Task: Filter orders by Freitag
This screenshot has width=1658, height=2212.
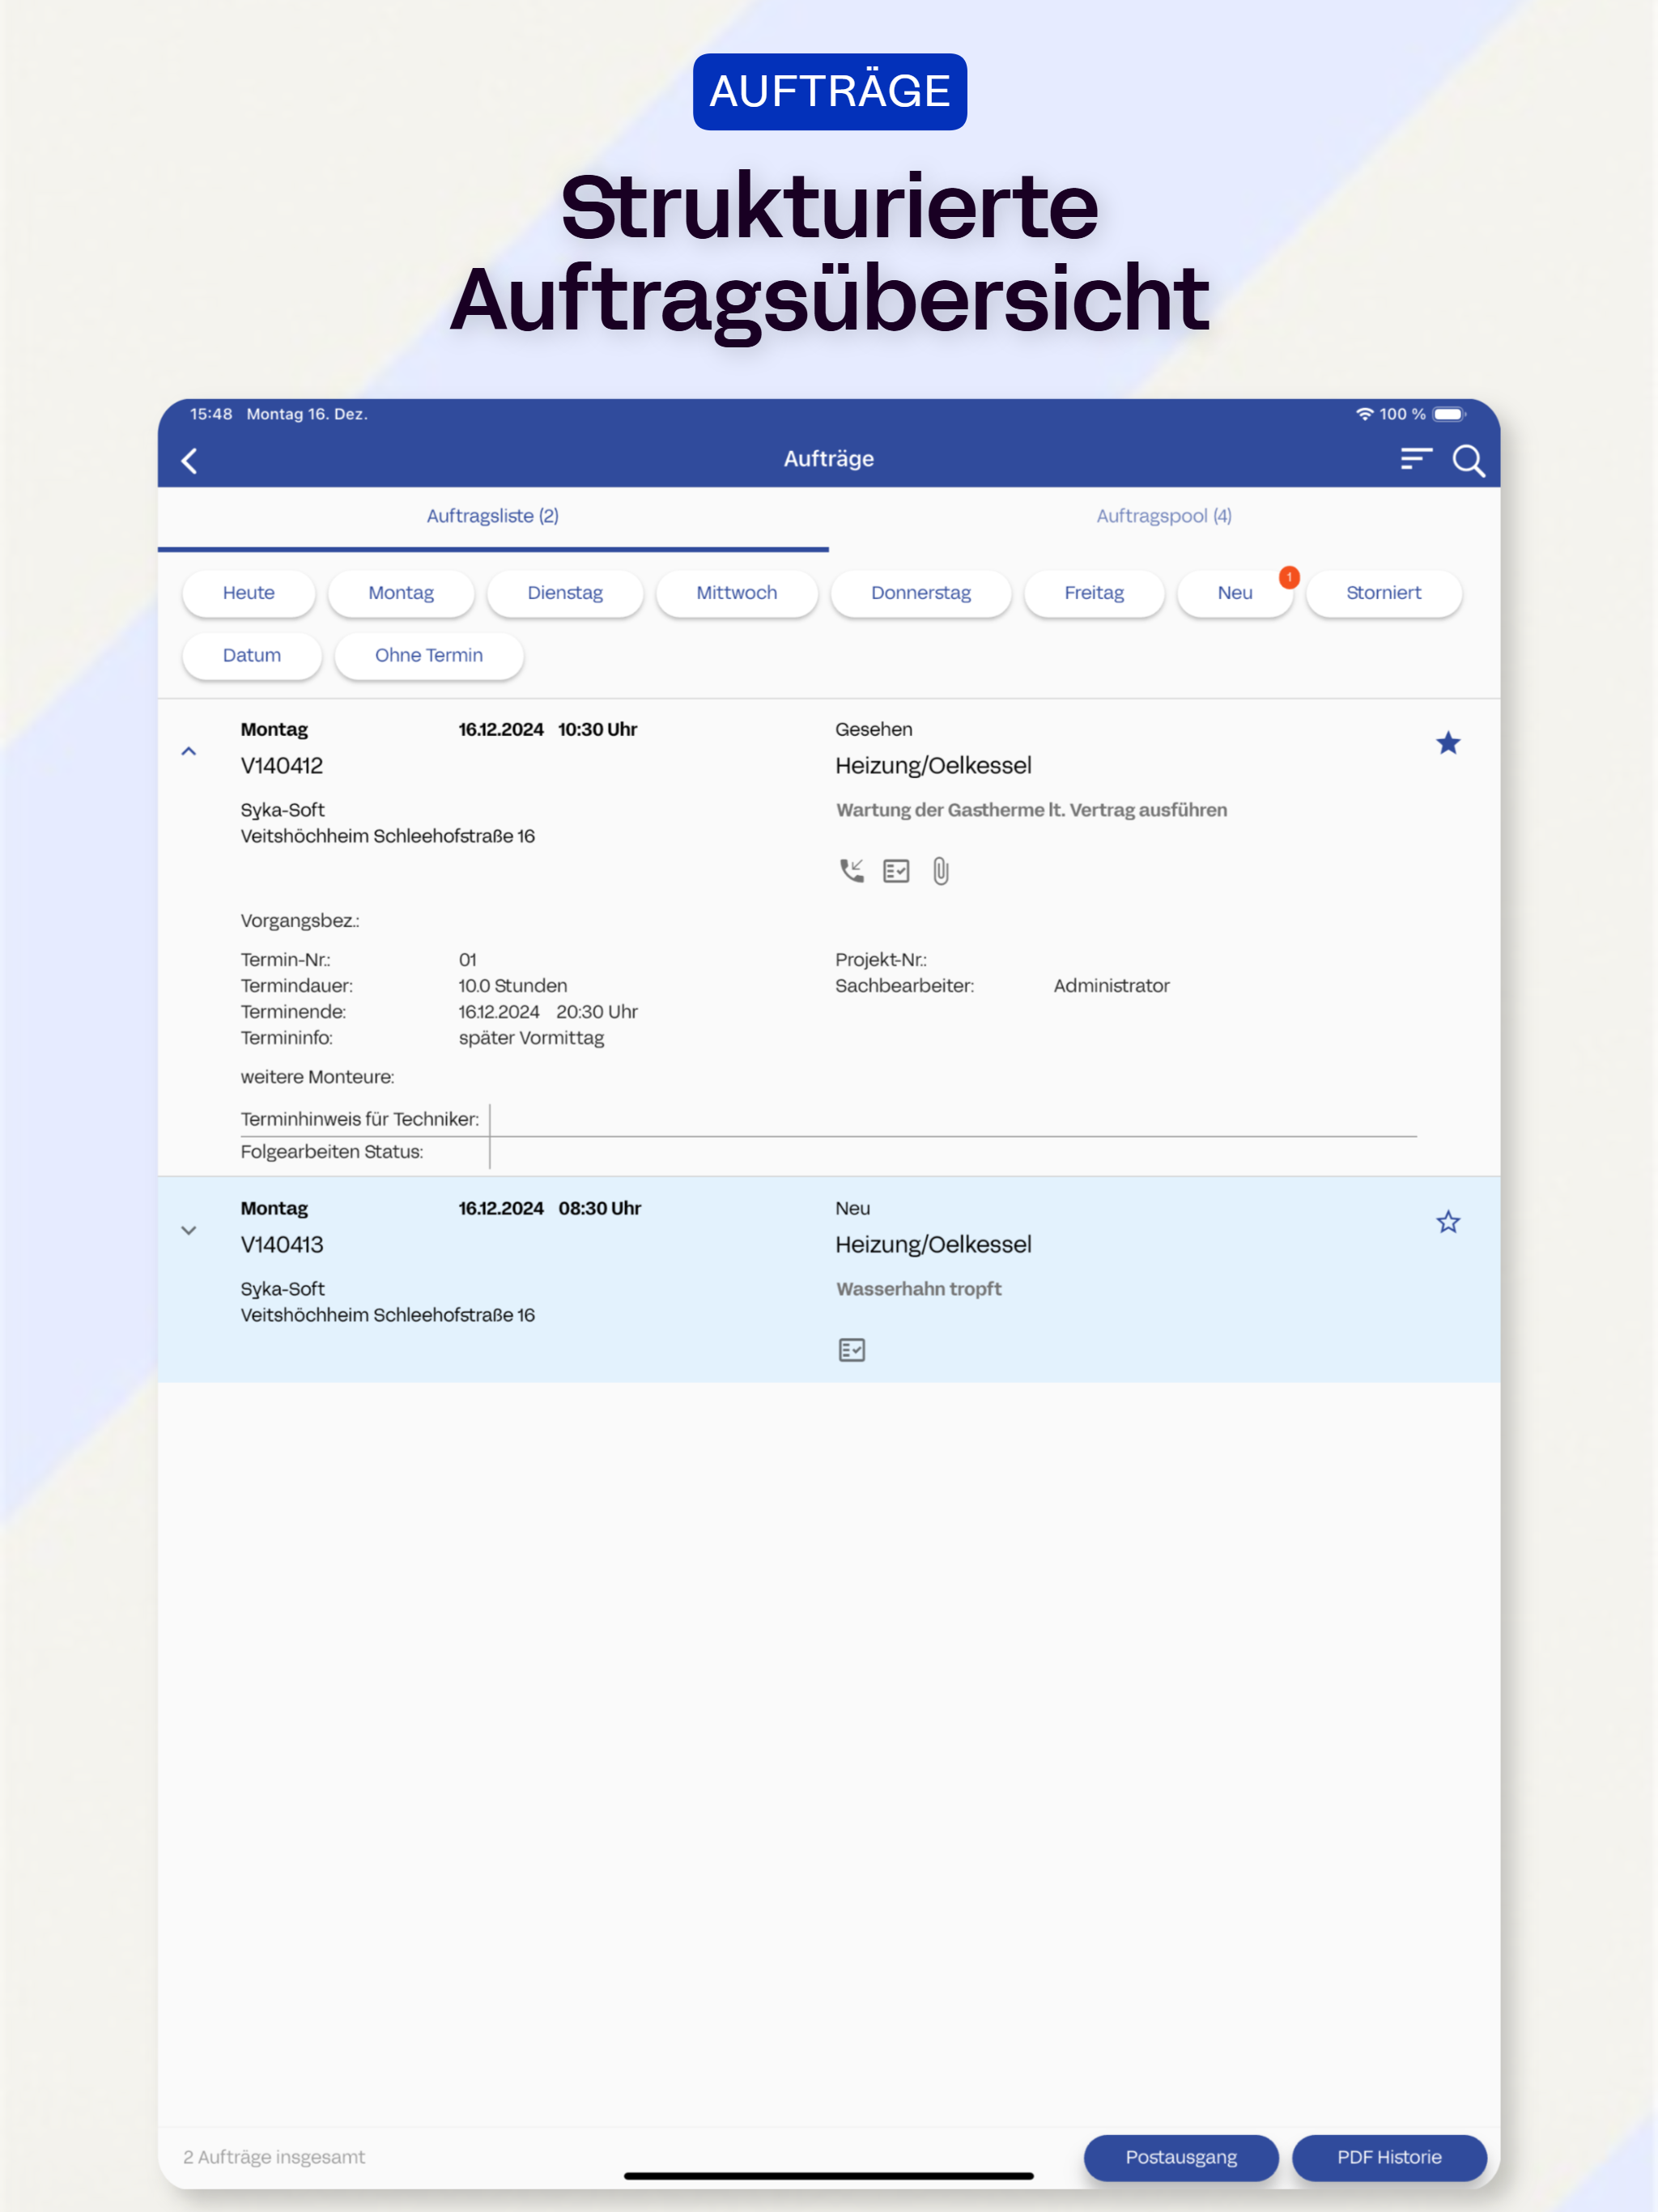Action: (1094, 593)
